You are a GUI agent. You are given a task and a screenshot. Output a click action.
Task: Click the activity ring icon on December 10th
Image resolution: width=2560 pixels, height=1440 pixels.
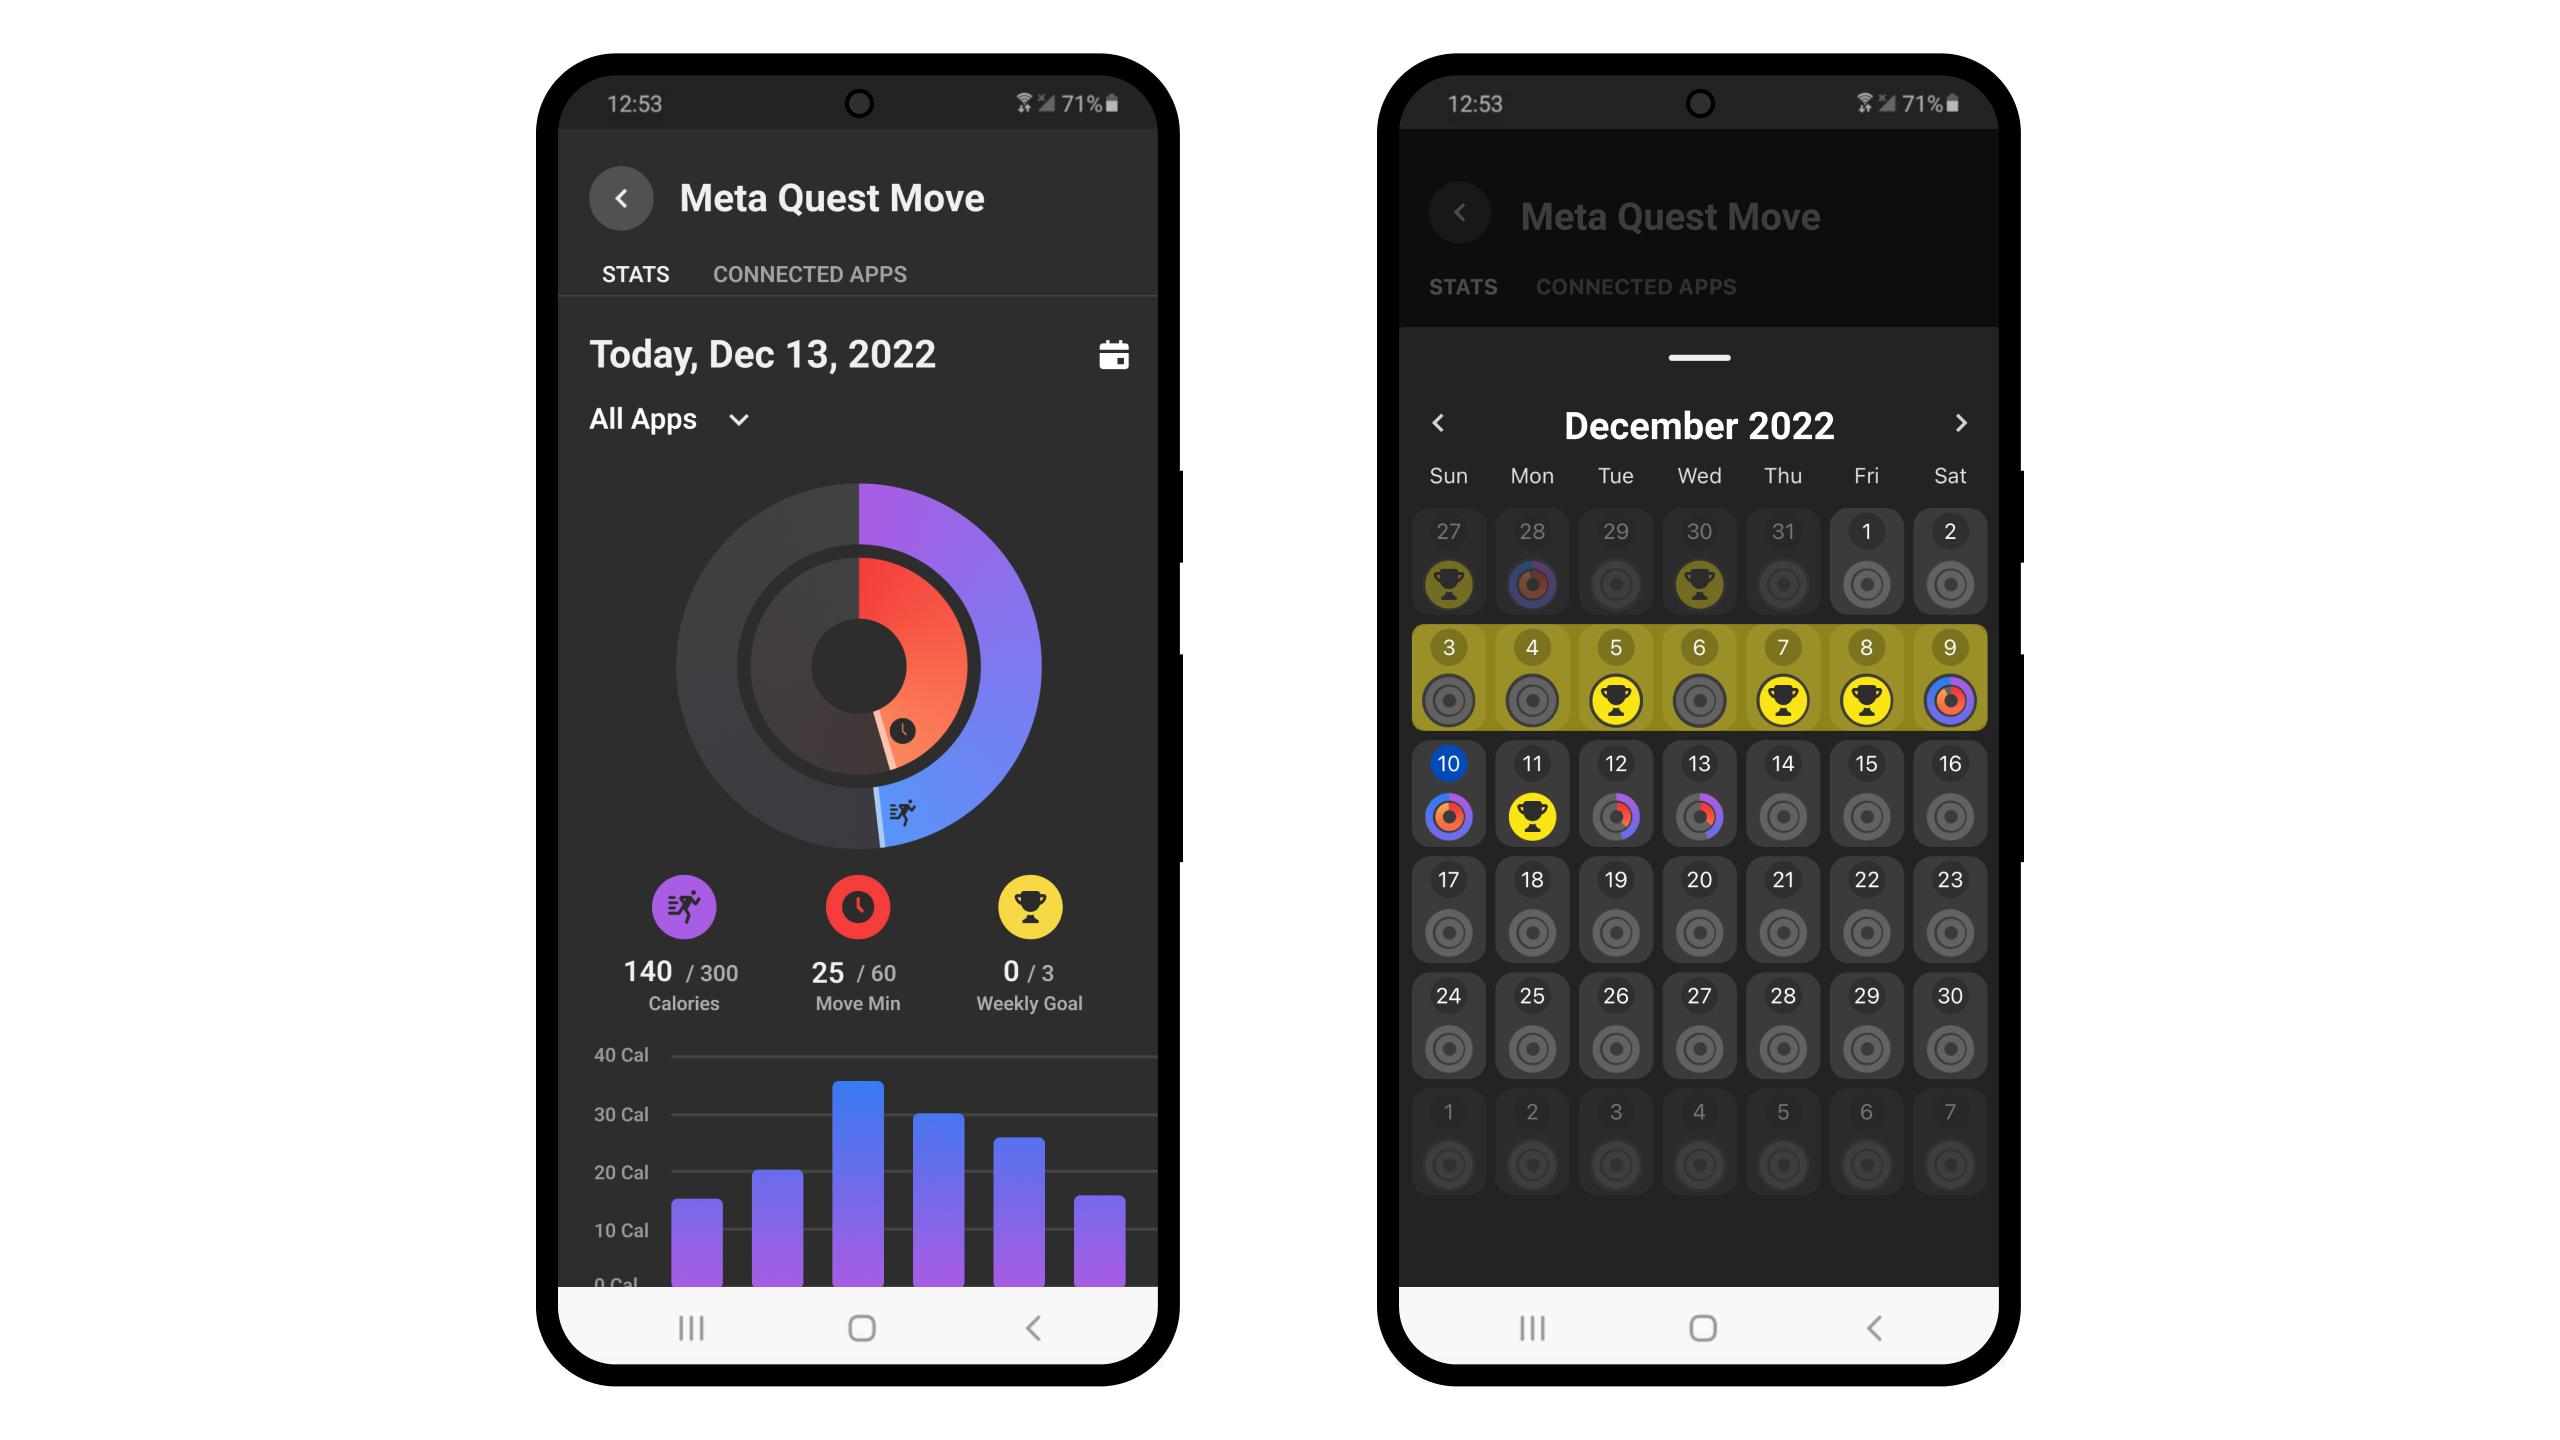click(x=1447, y=816)
